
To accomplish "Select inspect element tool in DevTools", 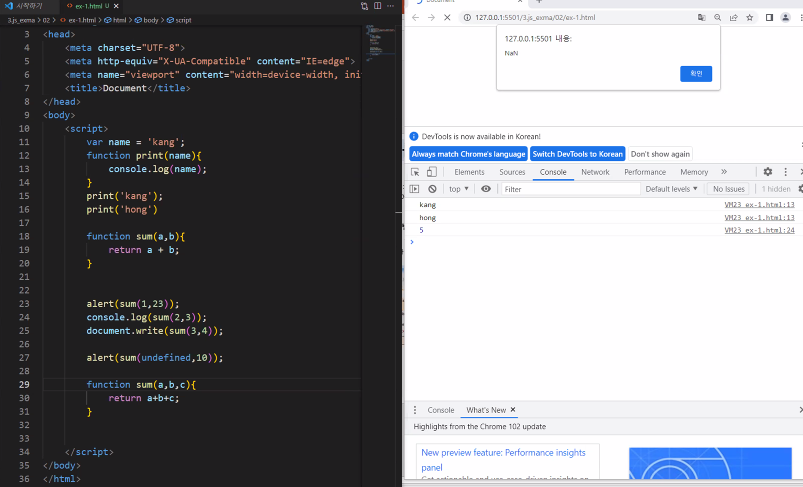I will click(415, 172).
